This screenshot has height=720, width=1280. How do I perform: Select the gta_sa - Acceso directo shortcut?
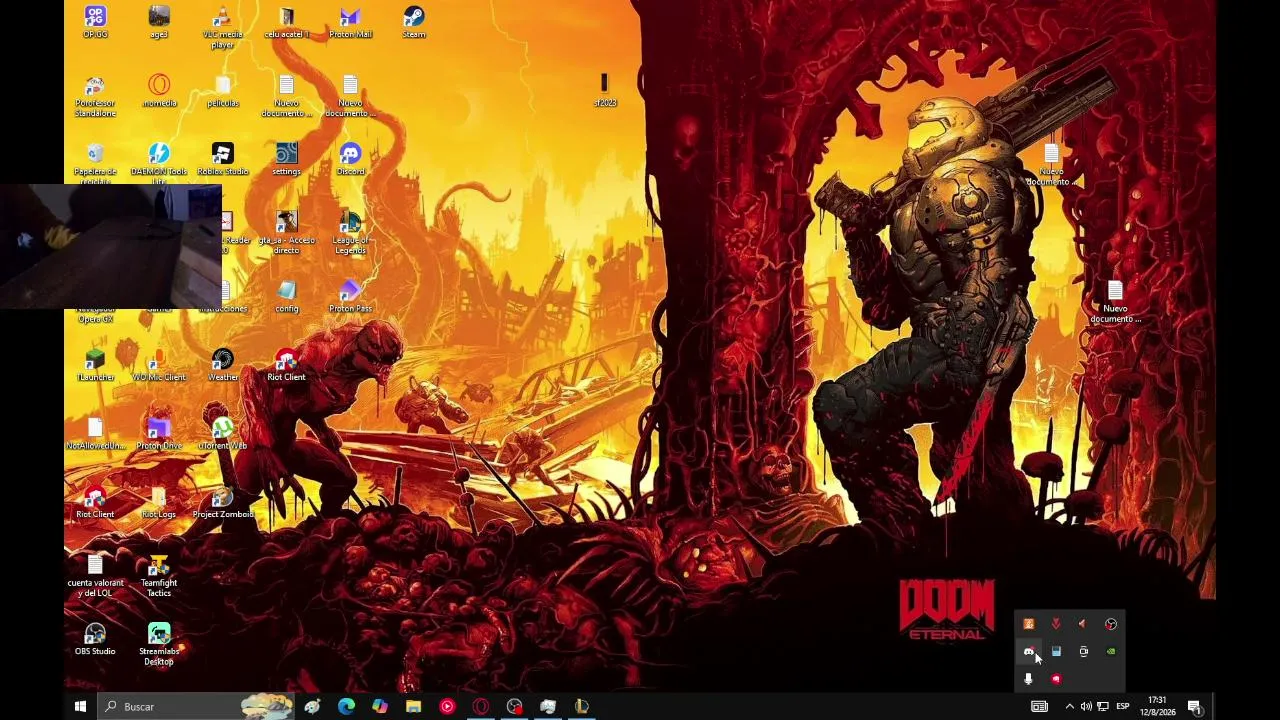(287, 232)
